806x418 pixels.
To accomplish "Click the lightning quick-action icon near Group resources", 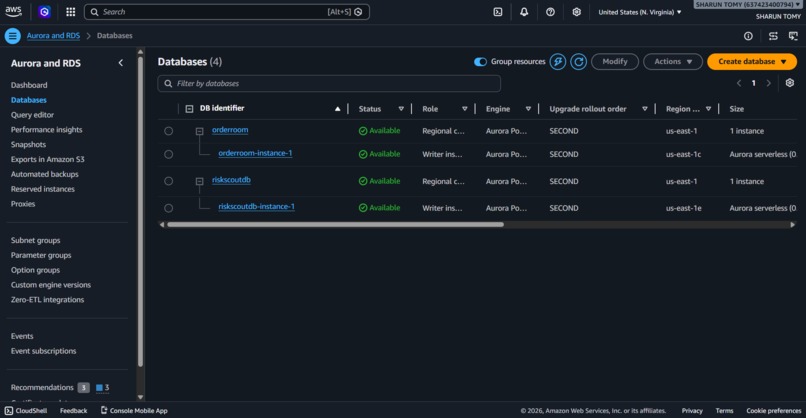I will coord(557,62).
